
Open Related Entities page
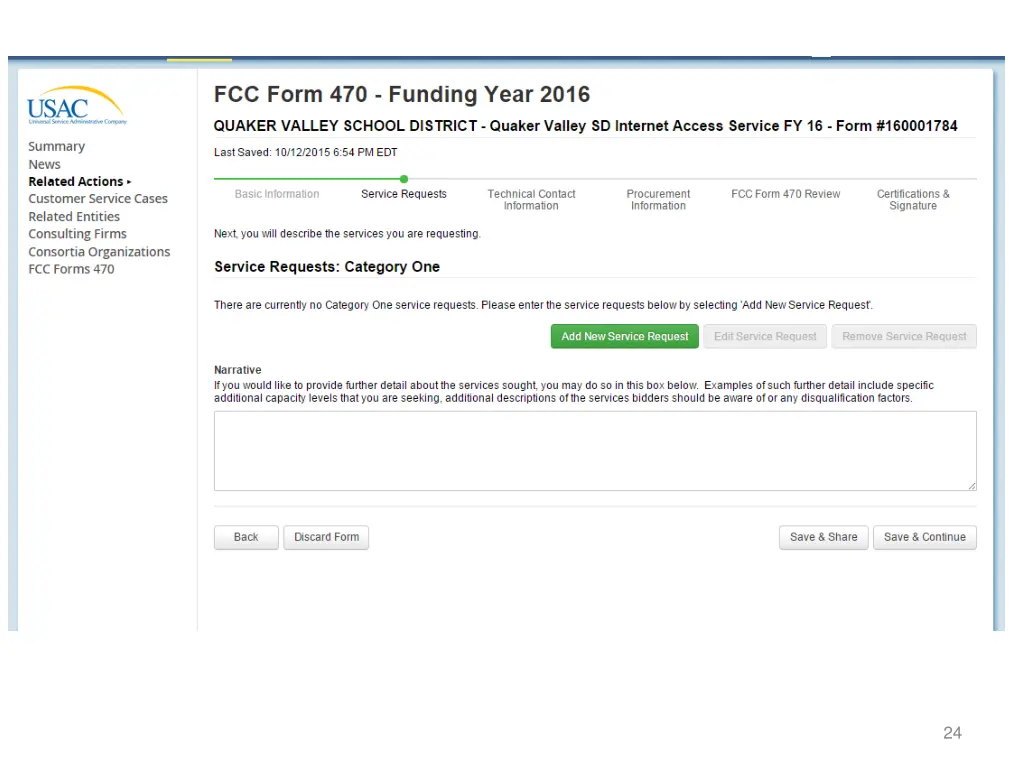click(x=74, y=216)
